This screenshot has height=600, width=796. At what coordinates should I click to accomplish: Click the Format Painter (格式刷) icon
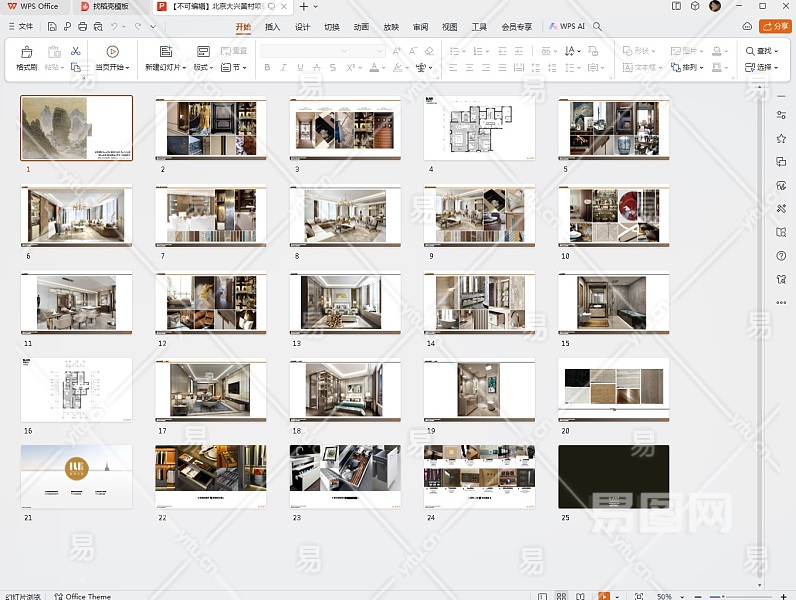pyautogui.click(x=26, y=52)
